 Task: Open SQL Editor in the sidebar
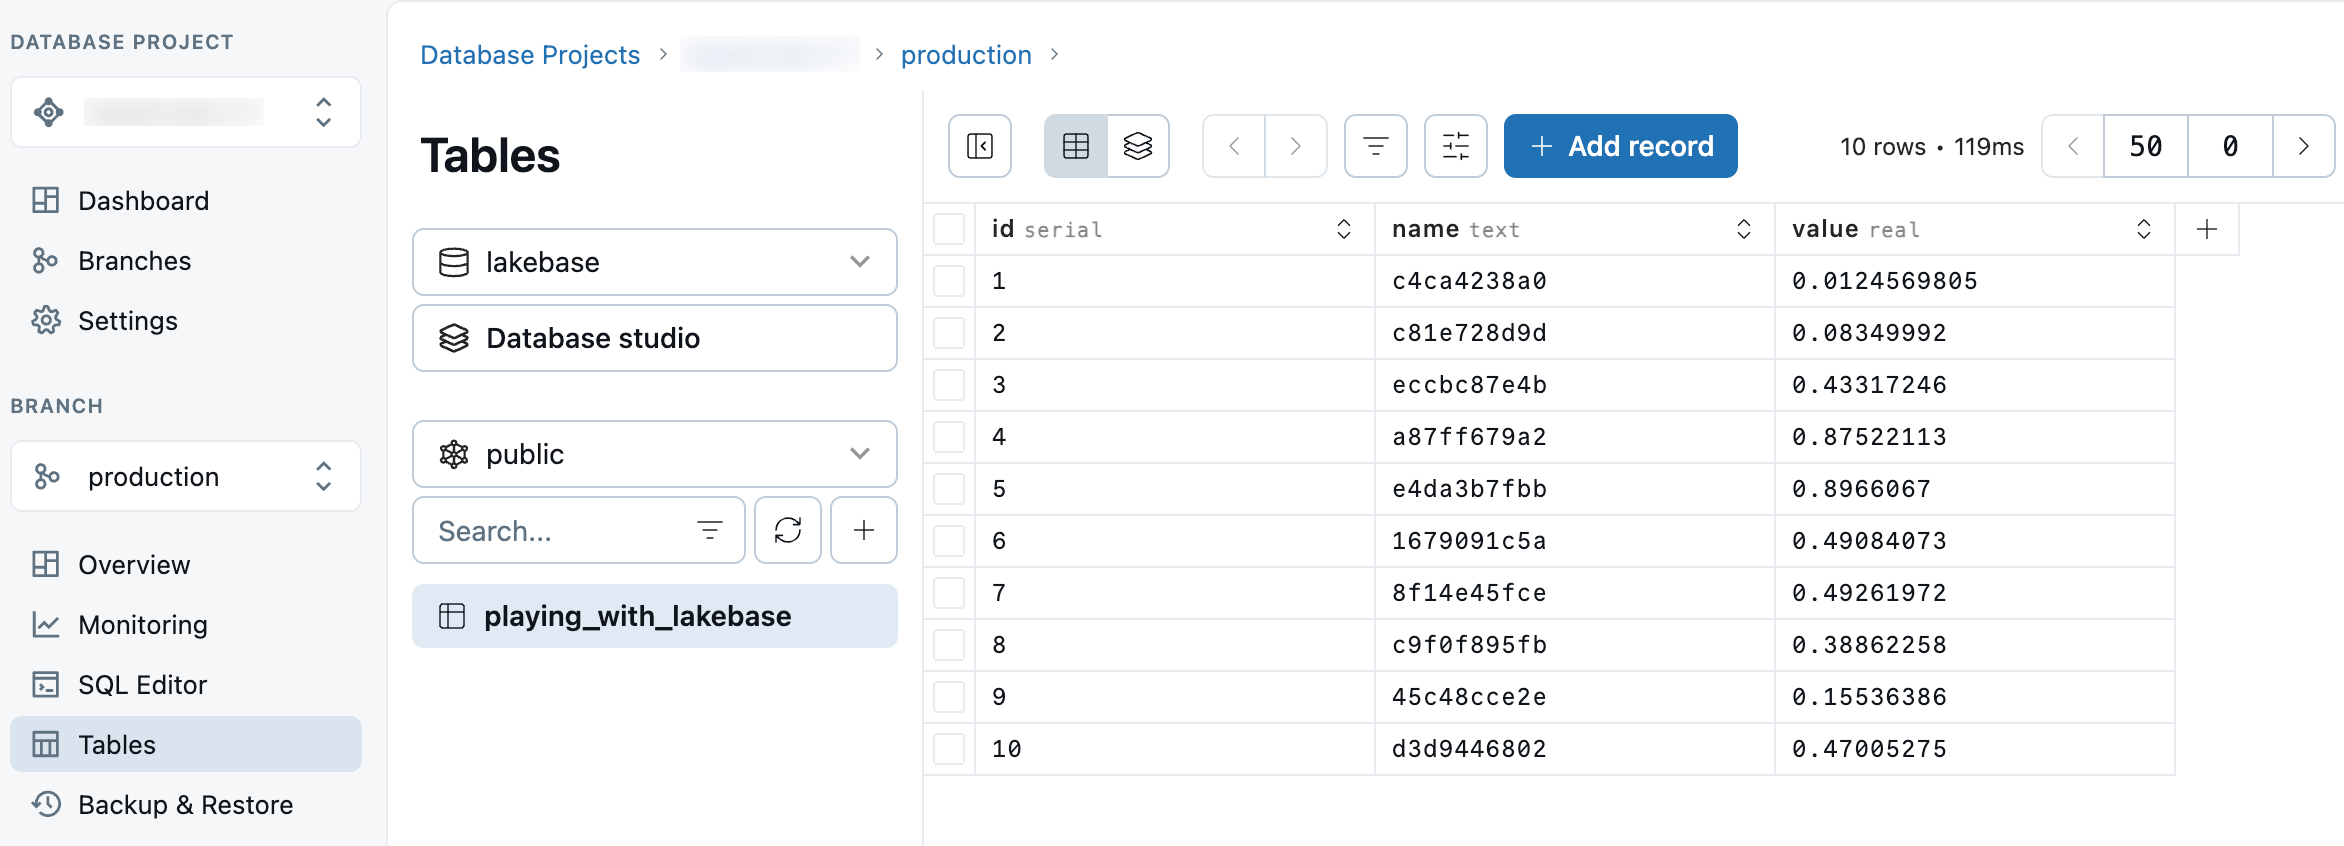point(142,685)
